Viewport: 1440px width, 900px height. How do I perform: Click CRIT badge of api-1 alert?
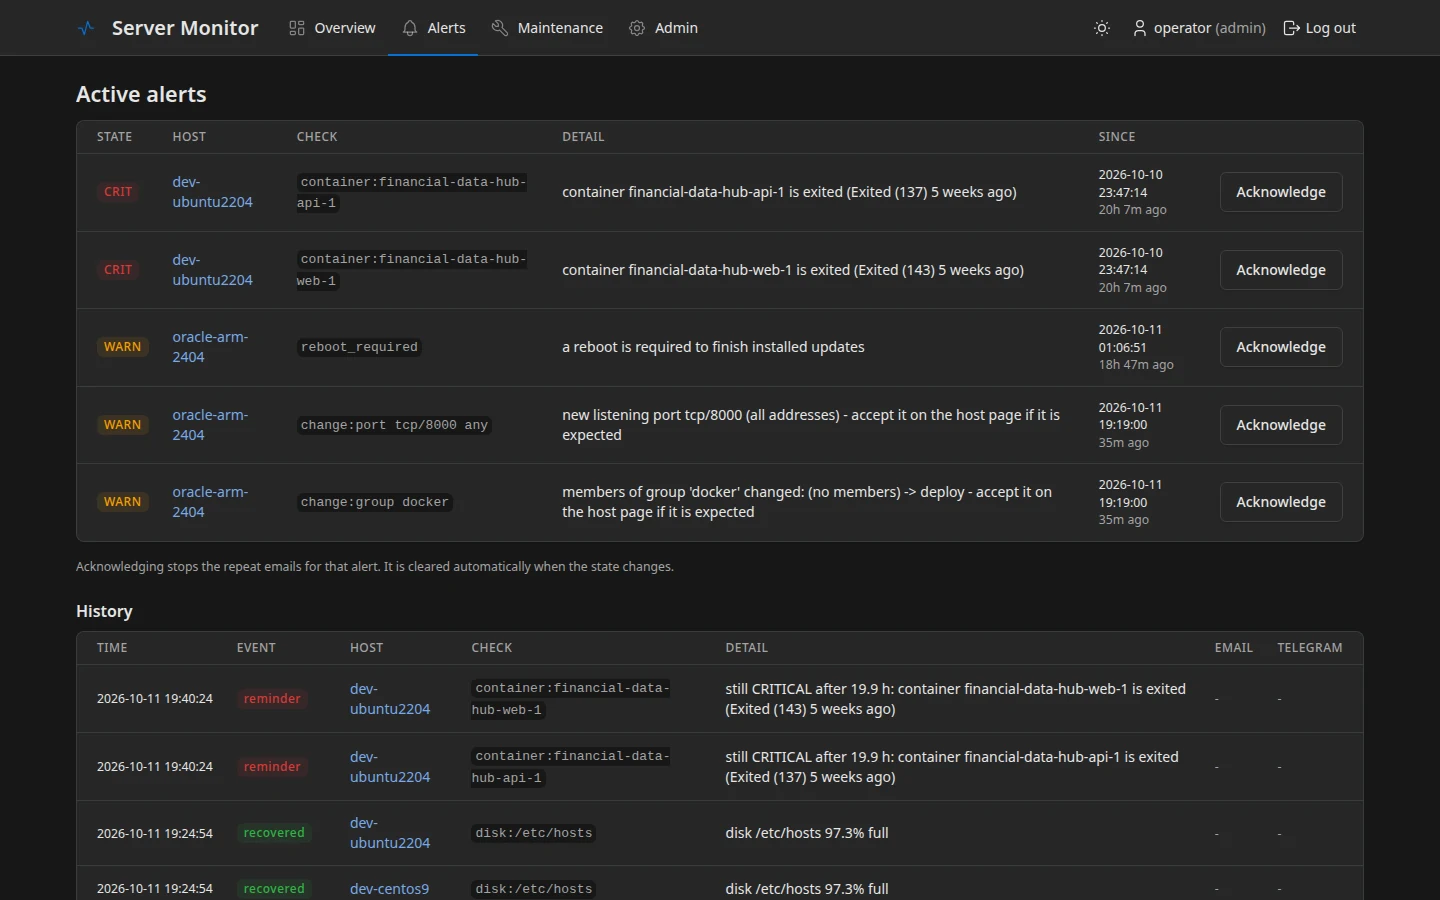coord(118,192)
